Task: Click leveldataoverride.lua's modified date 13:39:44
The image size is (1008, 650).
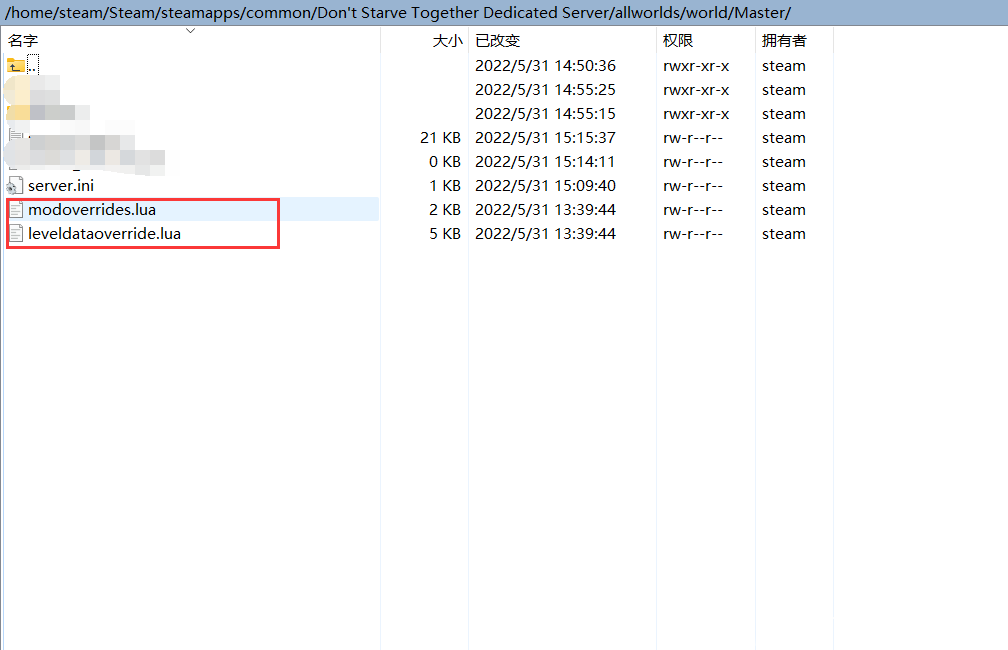Action: (x=545, y=233)
